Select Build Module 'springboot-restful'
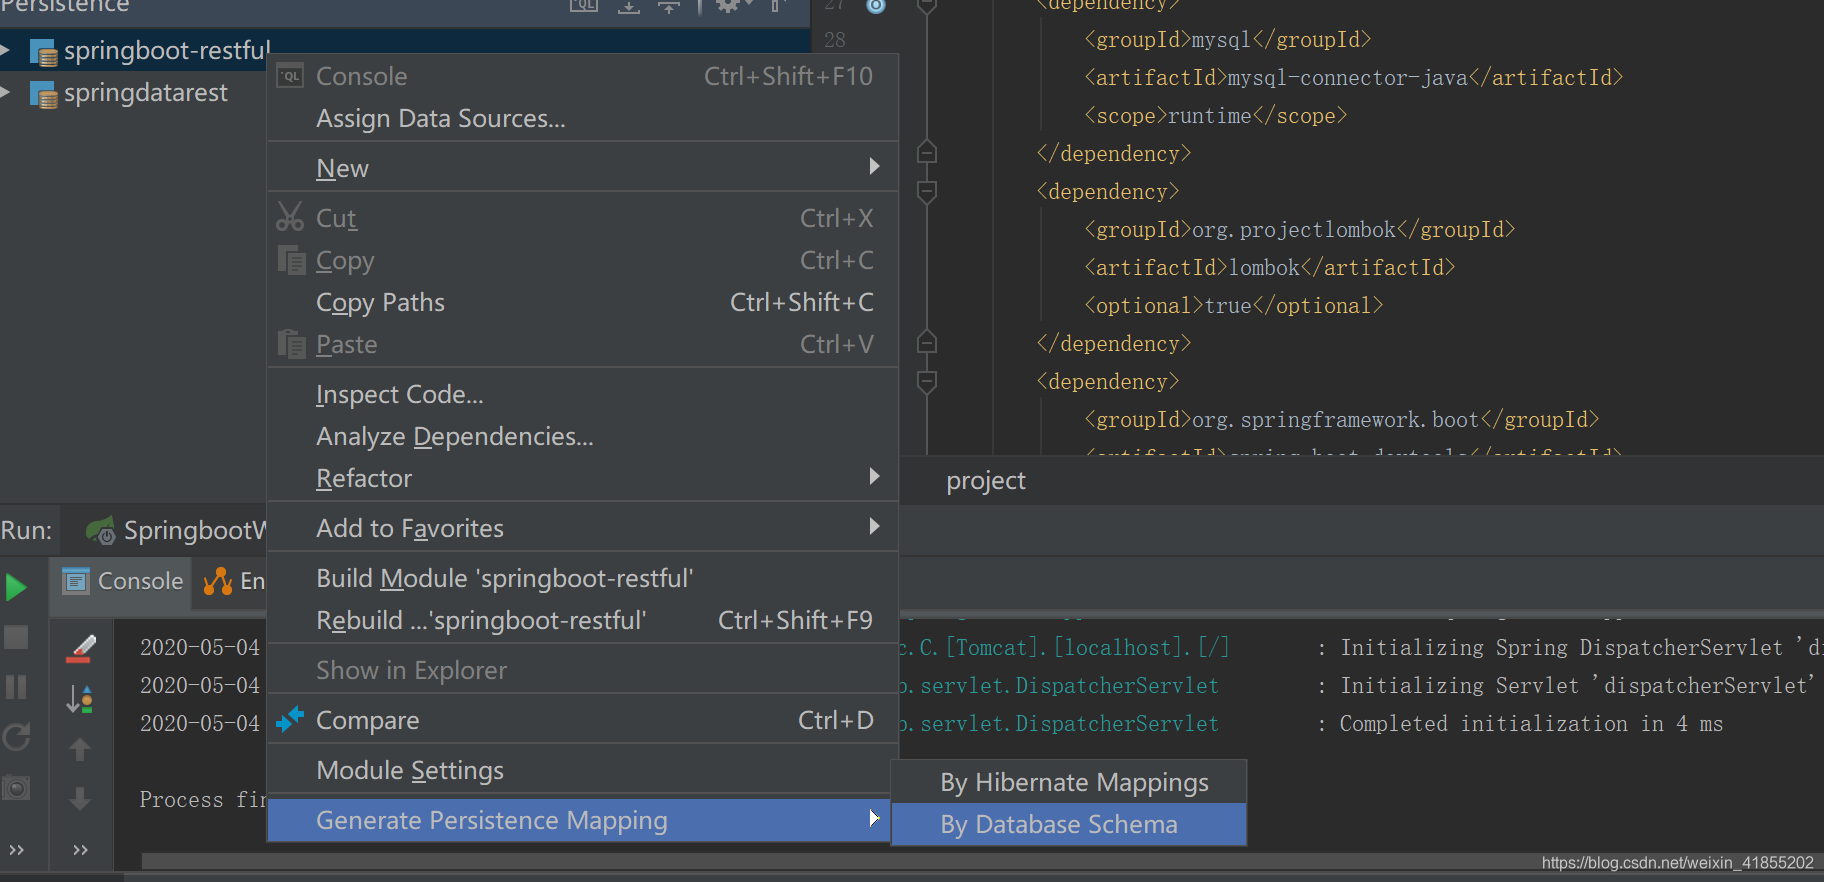 tap(582, 578)
